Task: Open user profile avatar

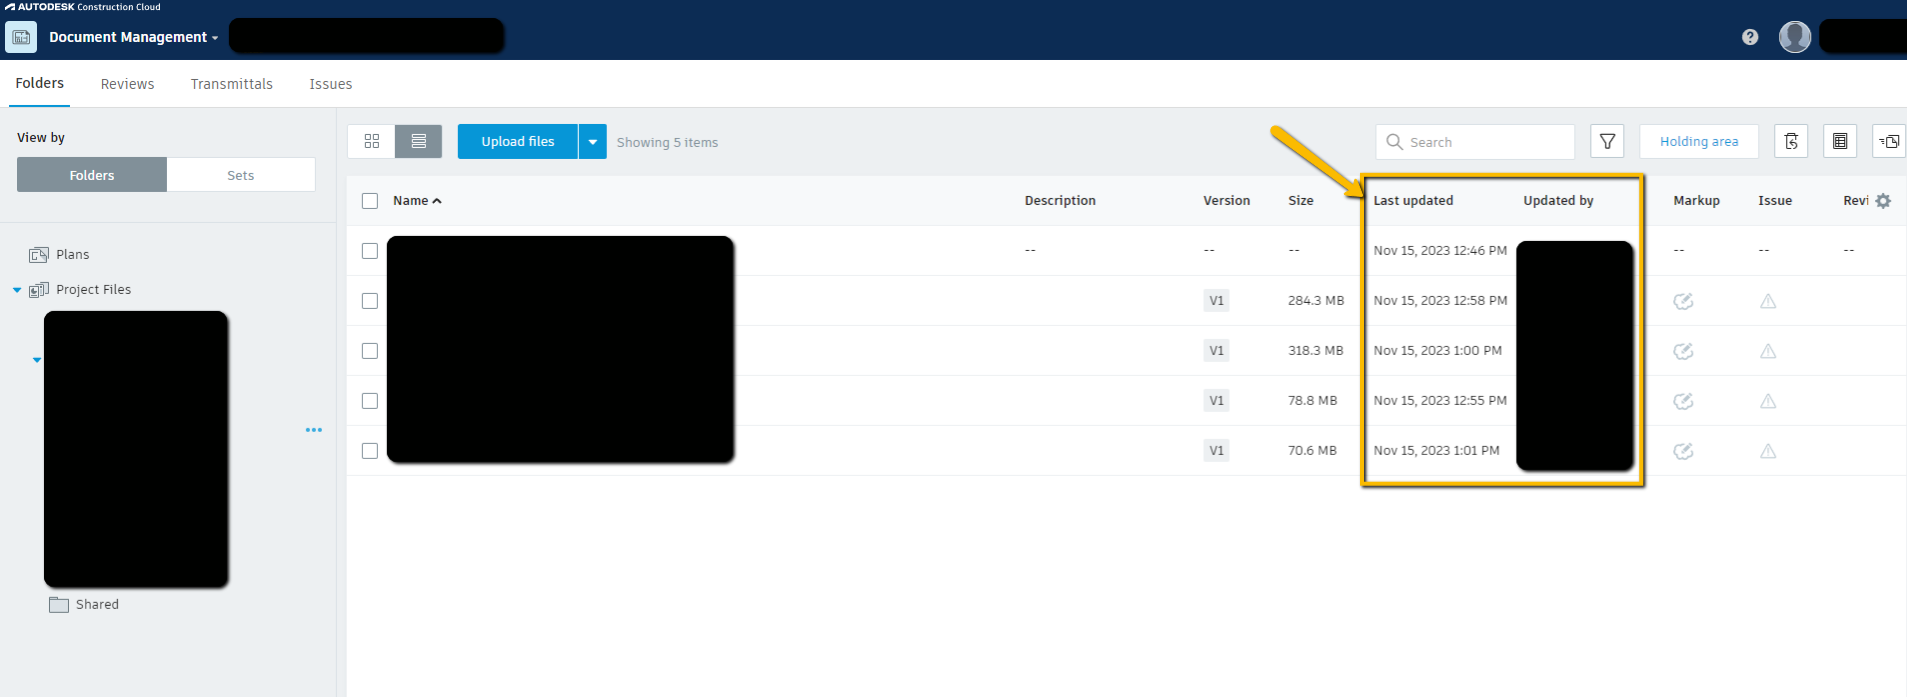Action: coord(1794,37)
